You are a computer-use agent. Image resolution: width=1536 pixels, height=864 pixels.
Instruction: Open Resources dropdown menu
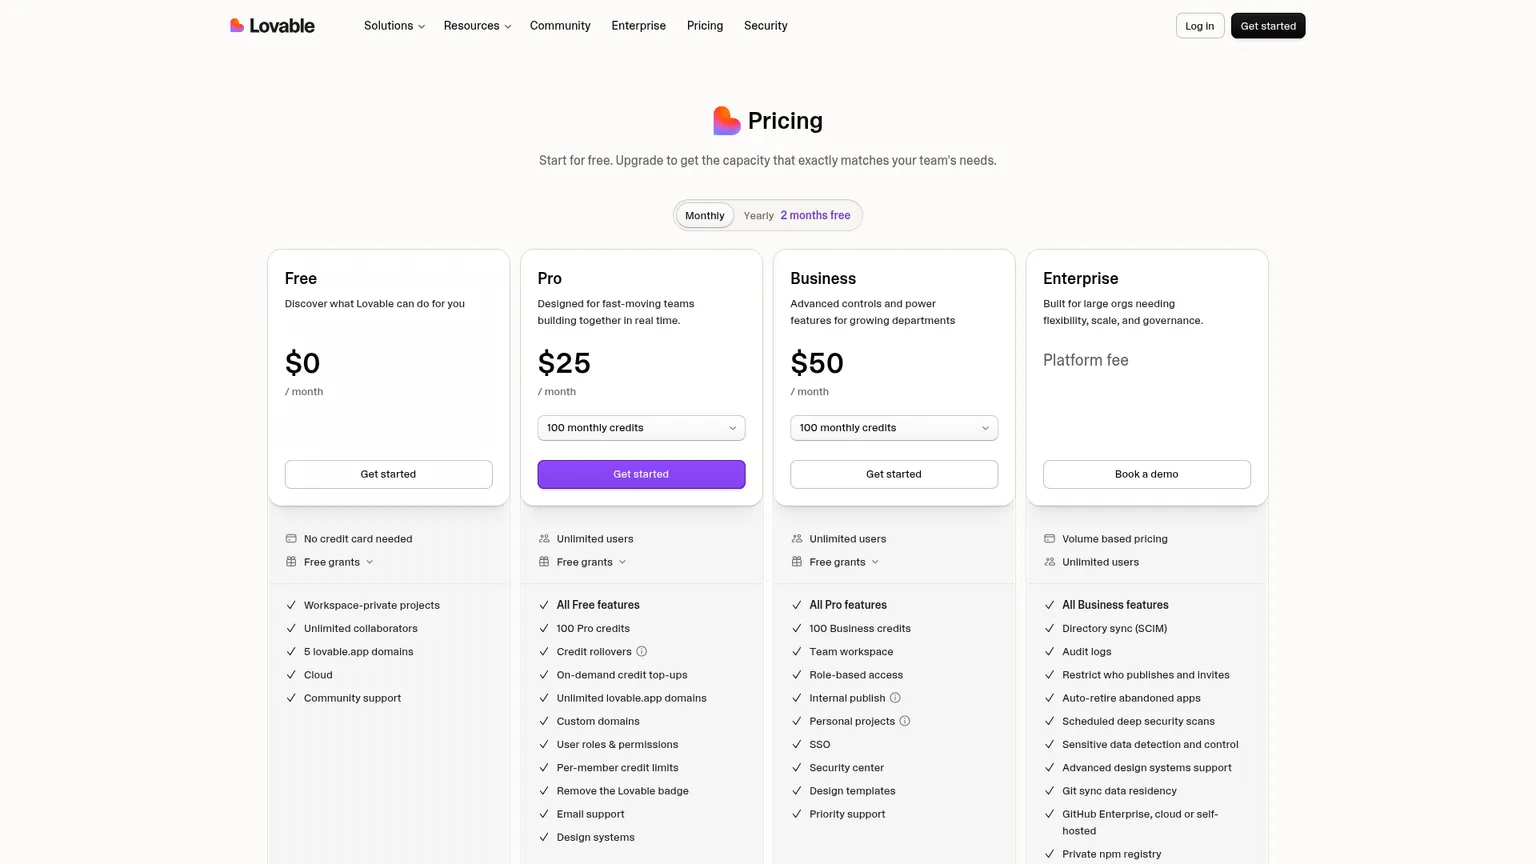(477, 26)
